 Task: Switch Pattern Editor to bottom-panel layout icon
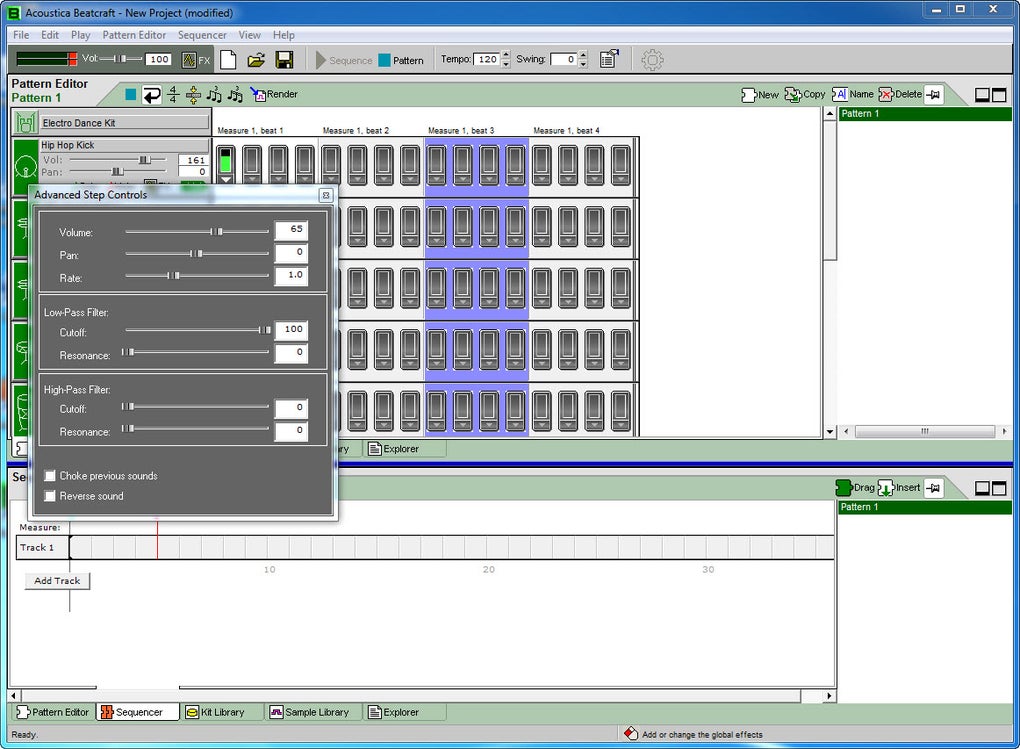pyautogui.click(x=982, y=95)
